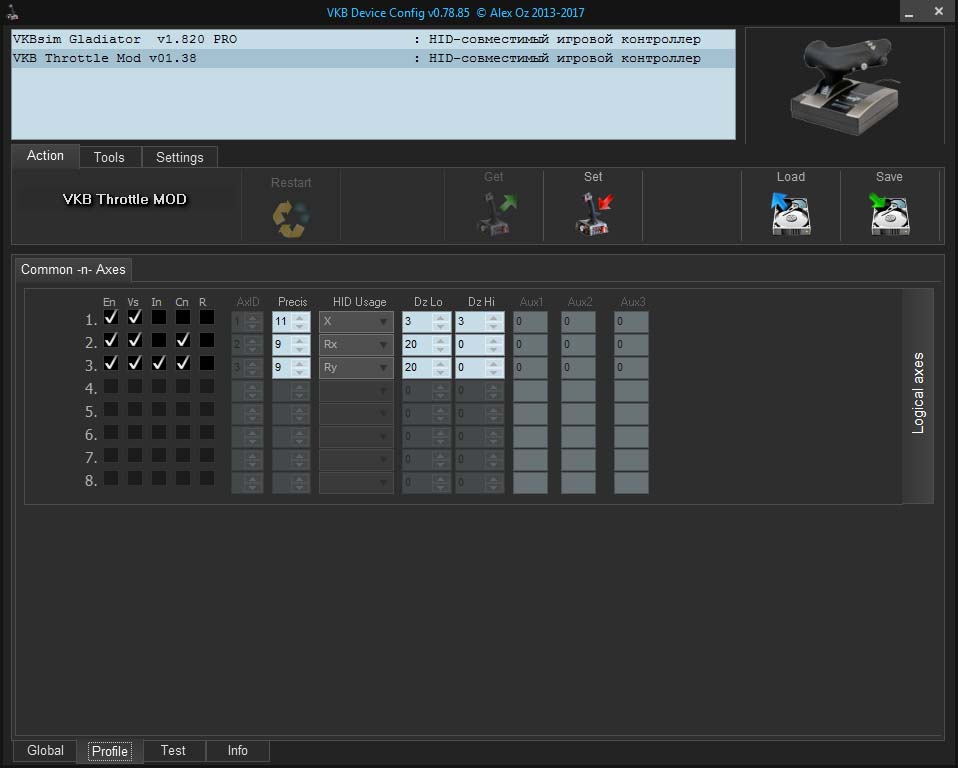Image resolution: width=958 pixels, height=768 pixels.
Task: Click the Dz Hi field of axis 2
Action: (480, 345)
